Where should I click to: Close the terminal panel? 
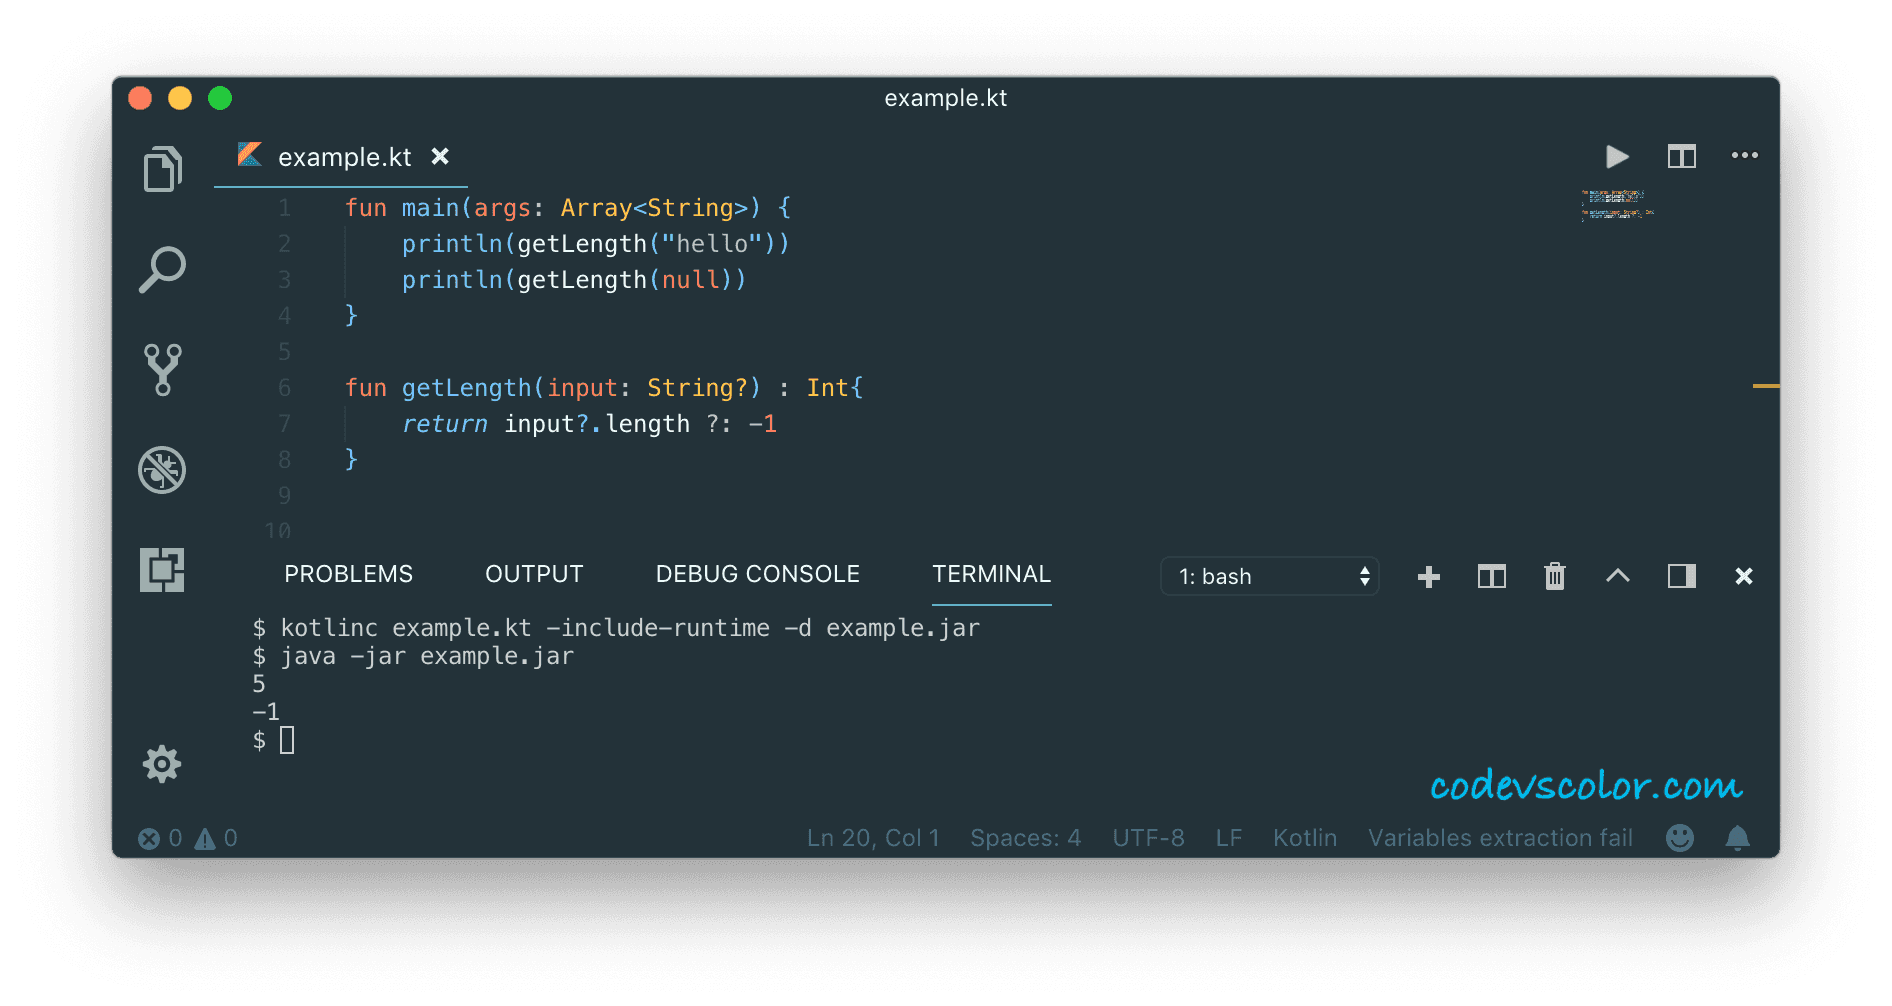coord(1744,576)
